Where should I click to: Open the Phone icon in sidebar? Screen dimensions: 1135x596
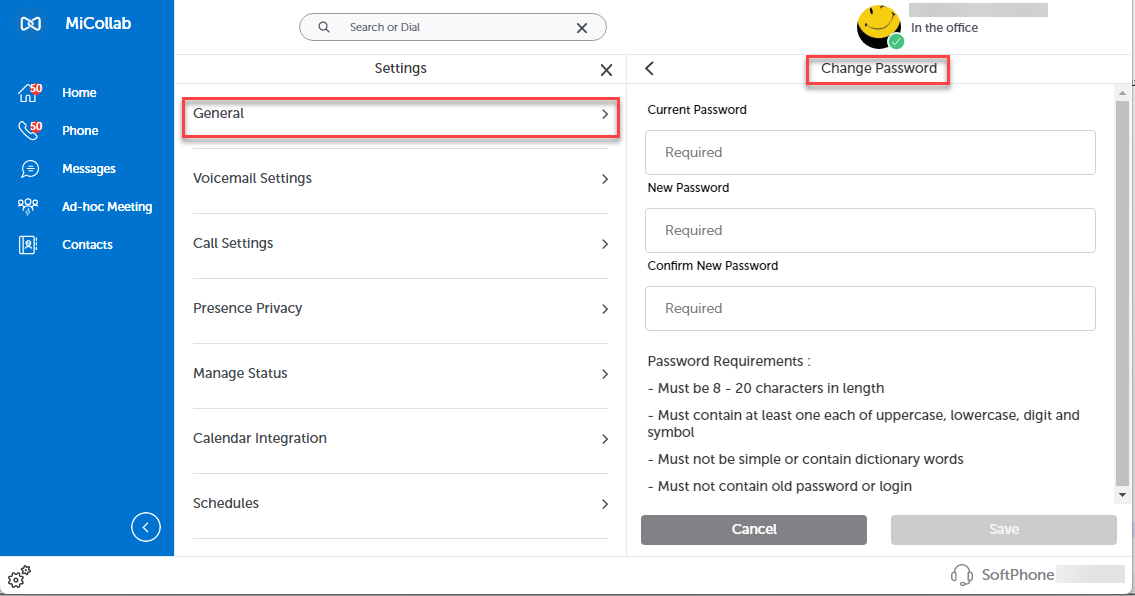[30, 130]
